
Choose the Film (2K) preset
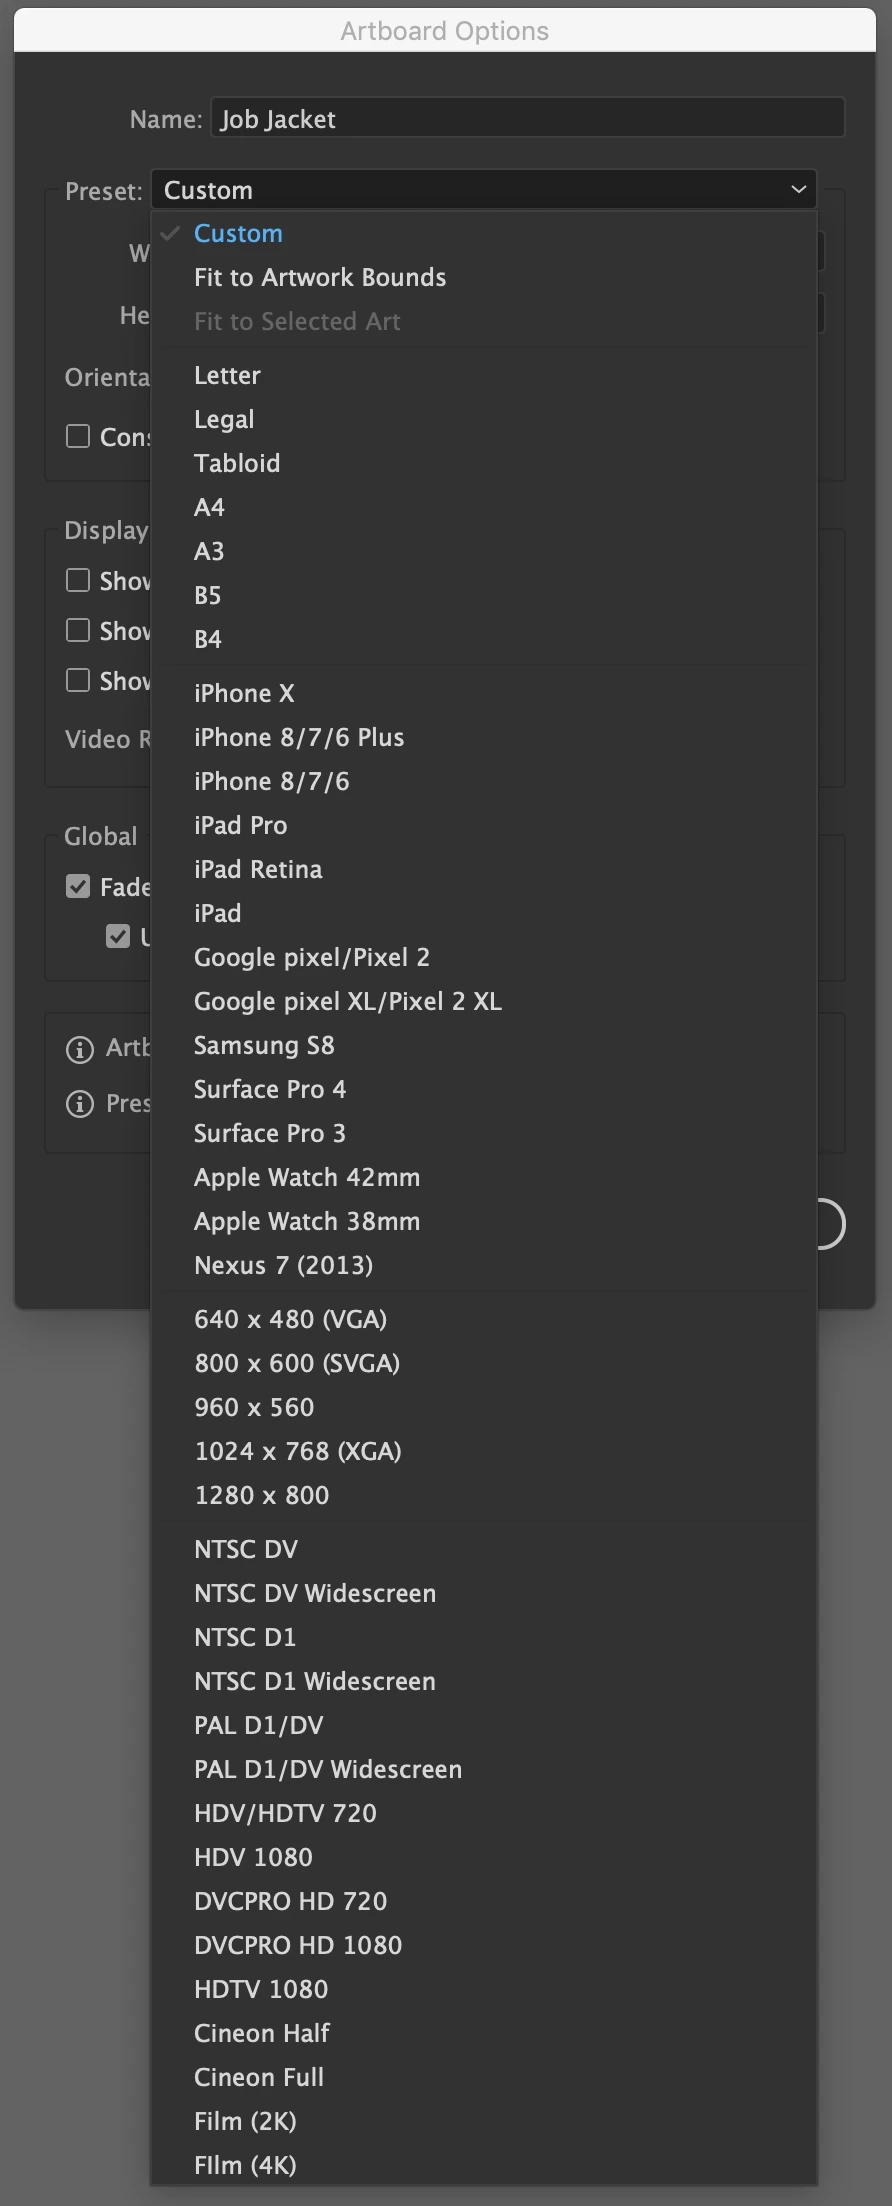pyautogui.click(x=484, y=2121)
